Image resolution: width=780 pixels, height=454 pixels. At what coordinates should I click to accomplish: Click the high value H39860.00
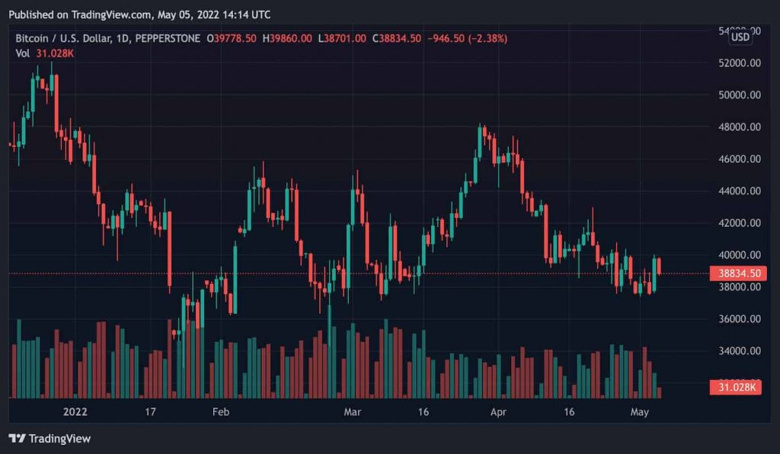point(288,38)
